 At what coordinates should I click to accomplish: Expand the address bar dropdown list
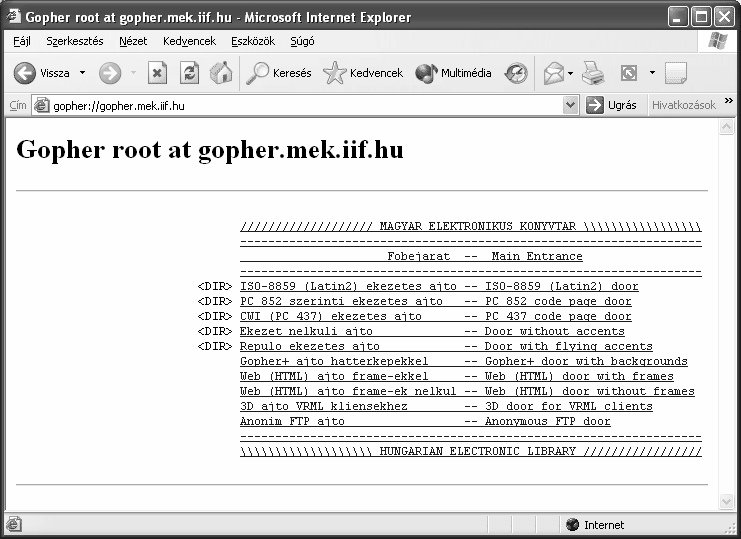pos(570,105)
